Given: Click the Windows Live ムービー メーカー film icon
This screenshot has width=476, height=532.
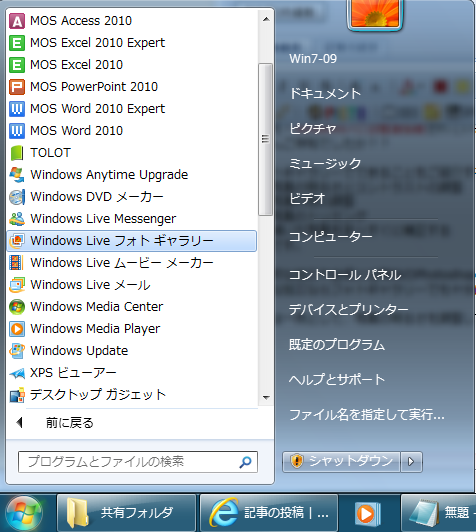Looking at the screenshot, I should tap(17, 263).
